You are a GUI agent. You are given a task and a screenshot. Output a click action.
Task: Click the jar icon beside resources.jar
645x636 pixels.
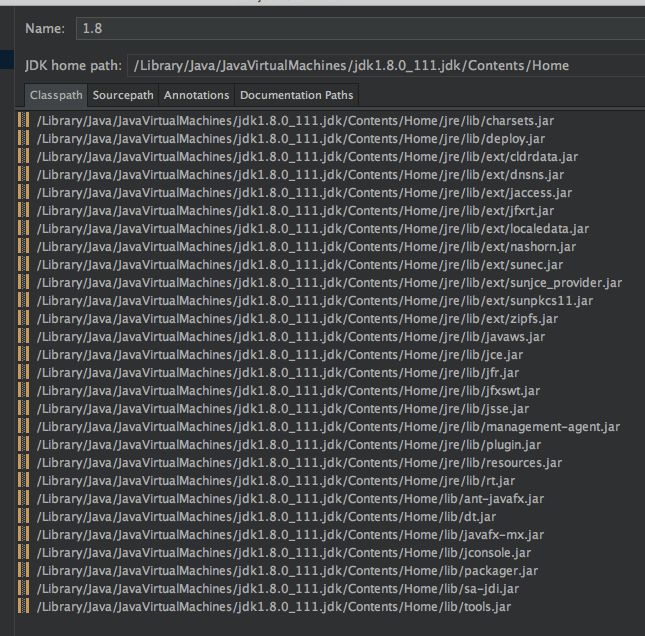click(24, 463)
